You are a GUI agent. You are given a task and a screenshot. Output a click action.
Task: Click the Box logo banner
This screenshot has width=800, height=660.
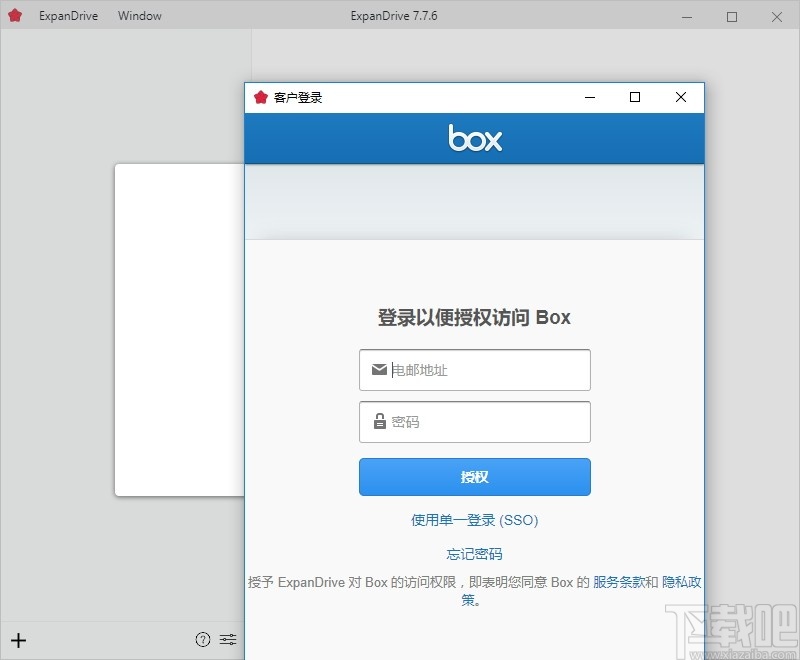[x=473, y=138]
